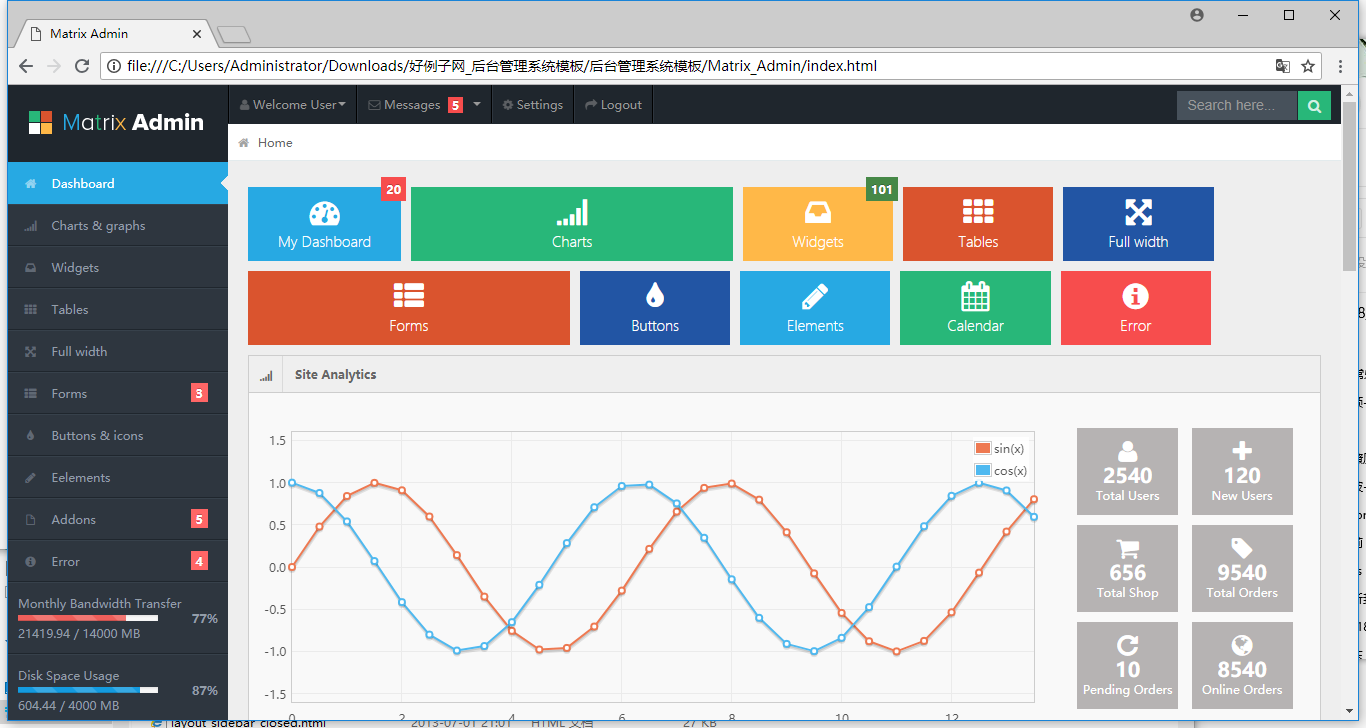Open the Tables grid icon tile
Screen dimensions: 1366x728
(x=978, y=224)
